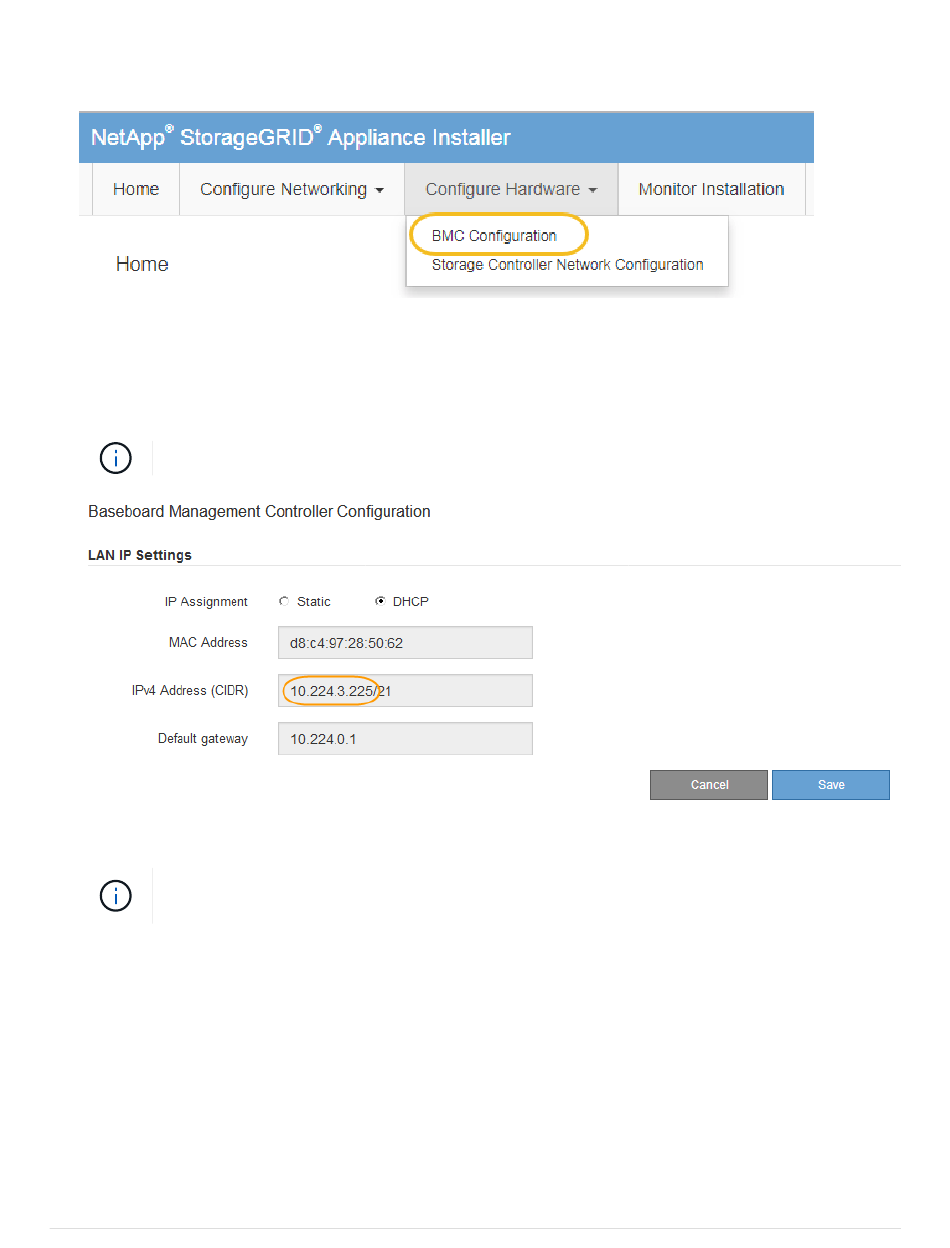Click the NetApp StorageGRID Appliance Installer title
The image size is (950, 1248).
coord(301,138)
